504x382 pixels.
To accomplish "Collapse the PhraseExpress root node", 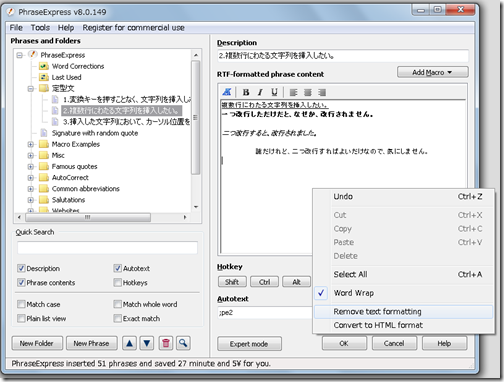I will (19, 55).
